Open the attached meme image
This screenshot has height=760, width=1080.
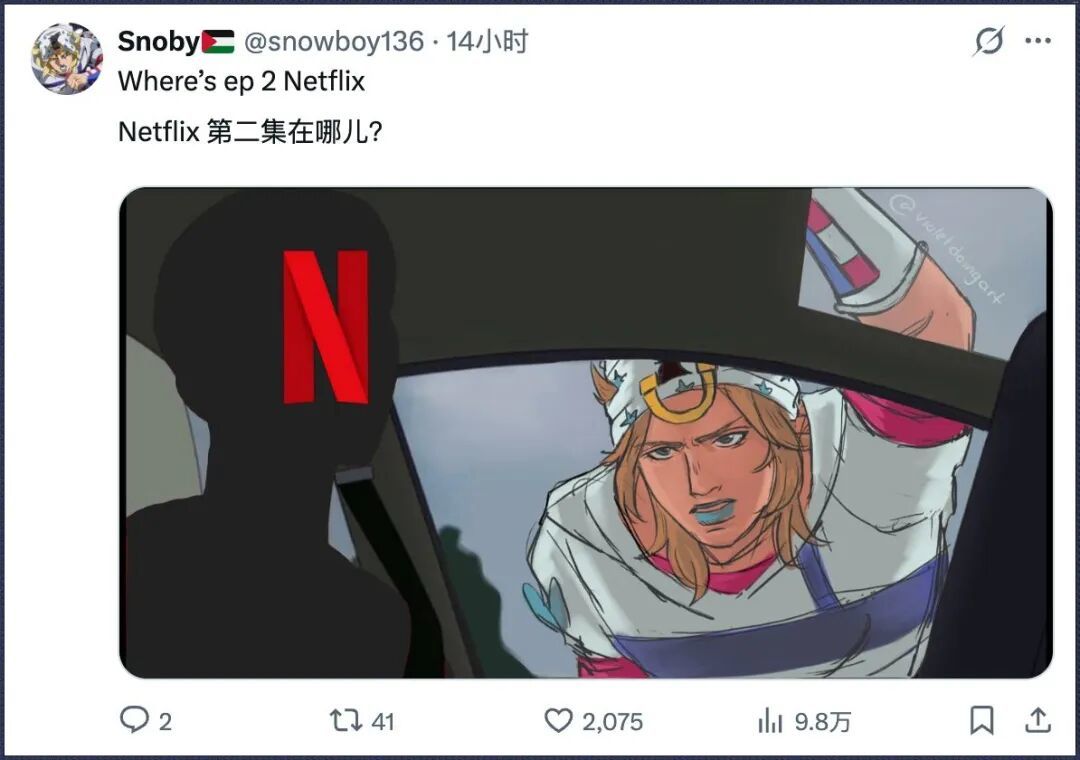pos(585,433)
